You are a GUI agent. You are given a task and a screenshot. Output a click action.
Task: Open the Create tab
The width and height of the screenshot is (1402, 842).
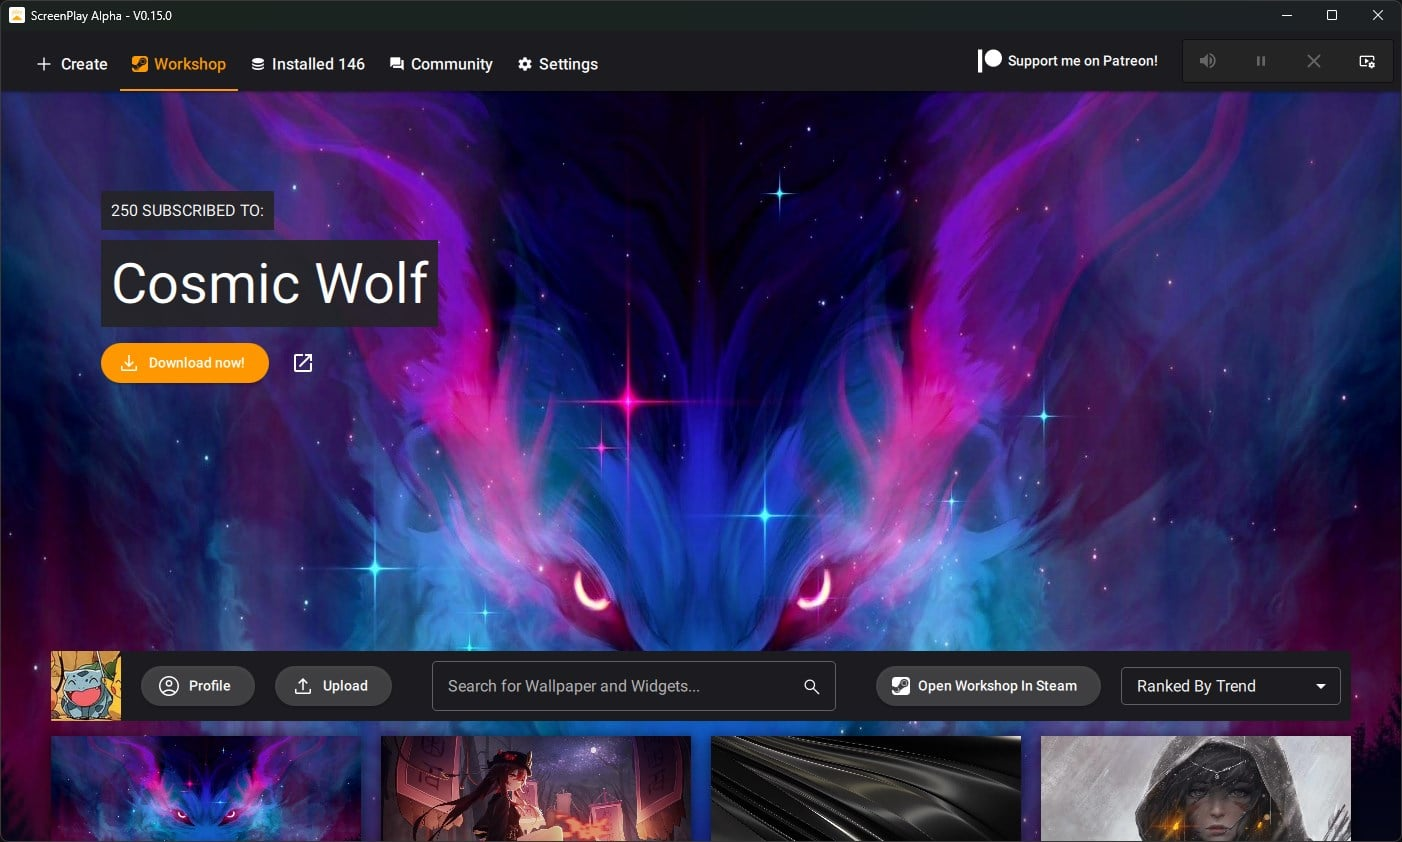point(72,64)
